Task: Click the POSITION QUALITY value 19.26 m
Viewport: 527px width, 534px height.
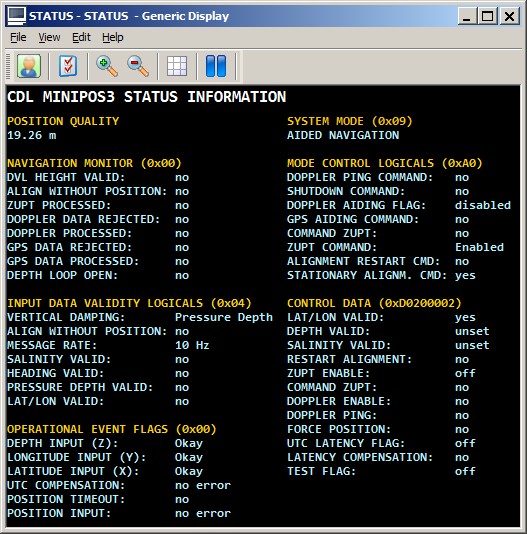Action: pos(32,135)
